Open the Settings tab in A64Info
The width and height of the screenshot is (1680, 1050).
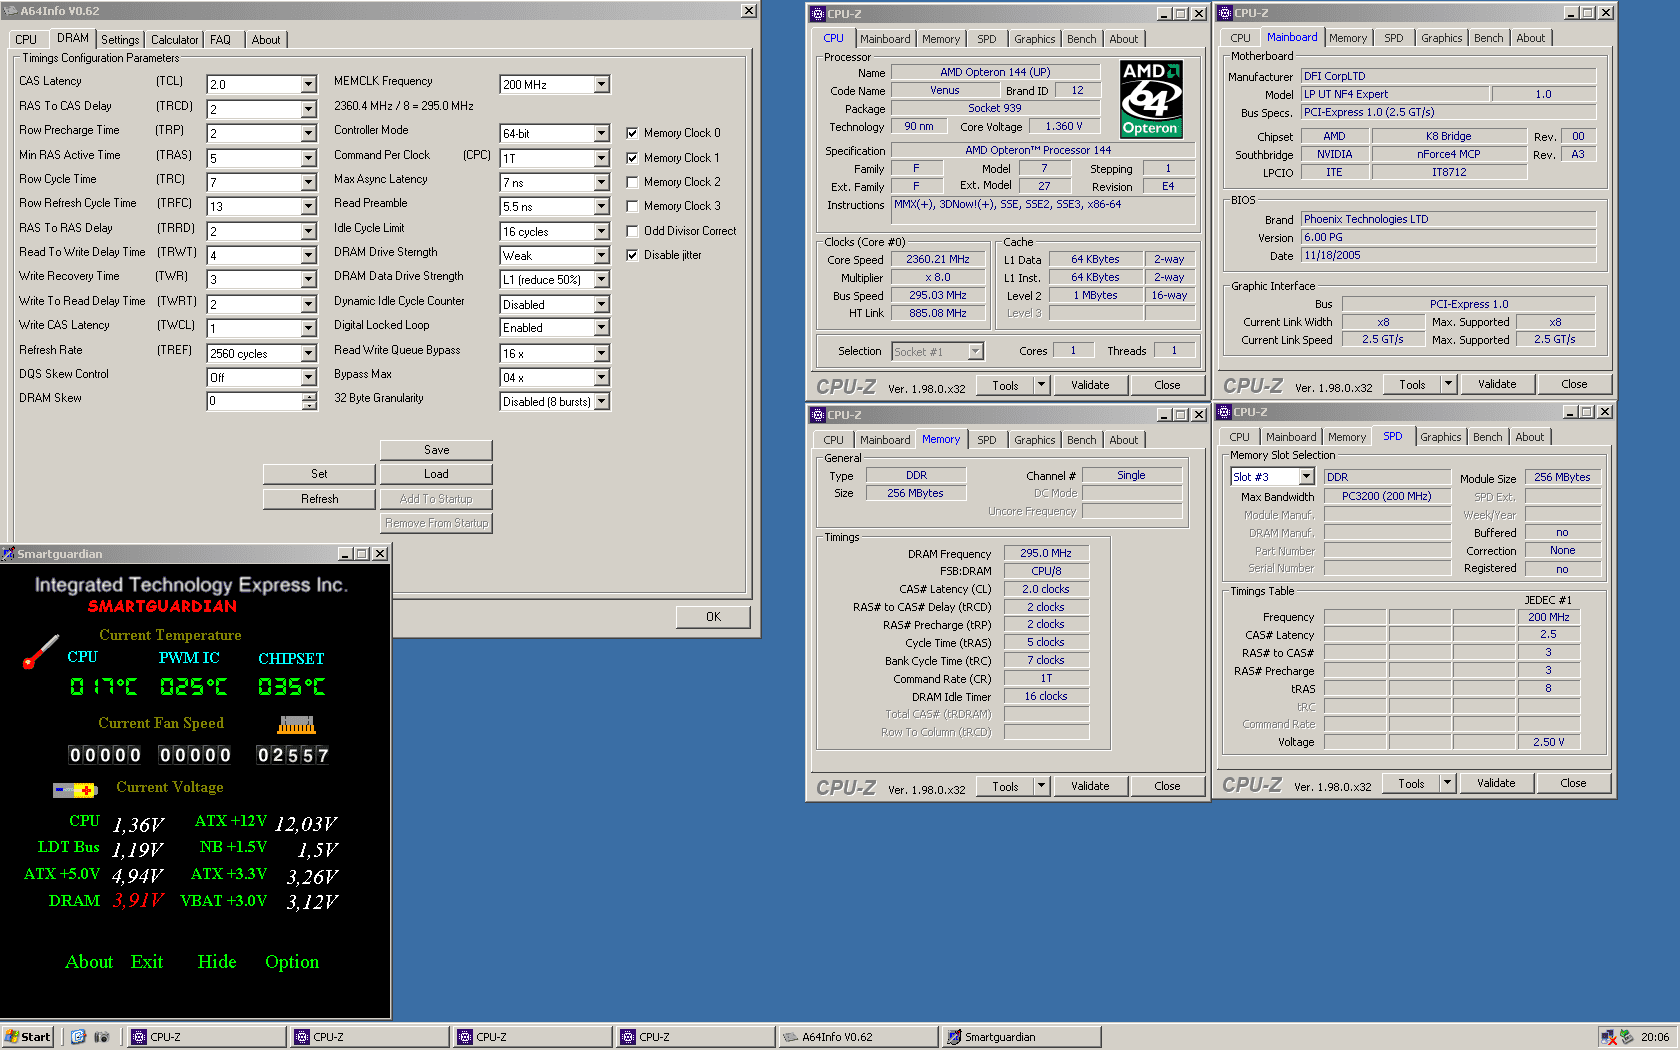[x=120, y=40]
